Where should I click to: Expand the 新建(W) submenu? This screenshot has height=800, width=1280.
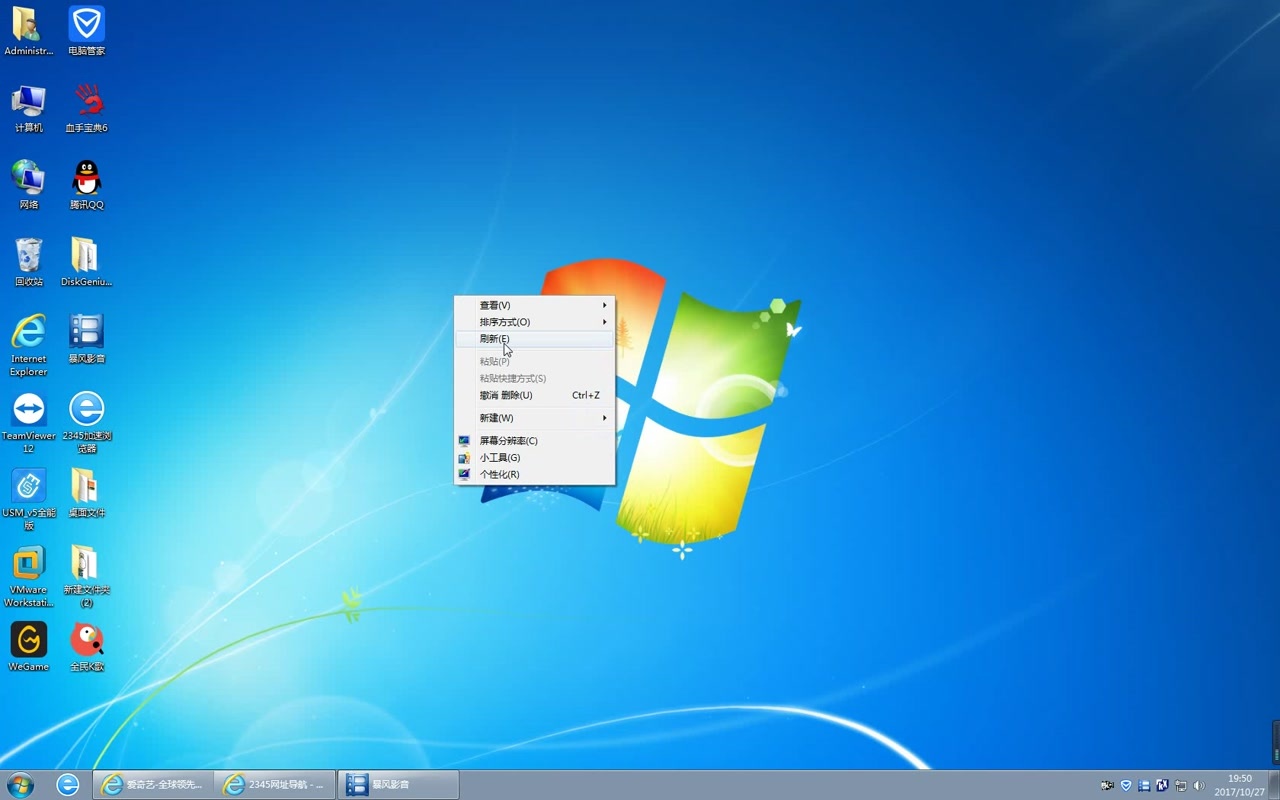[534, 418]
